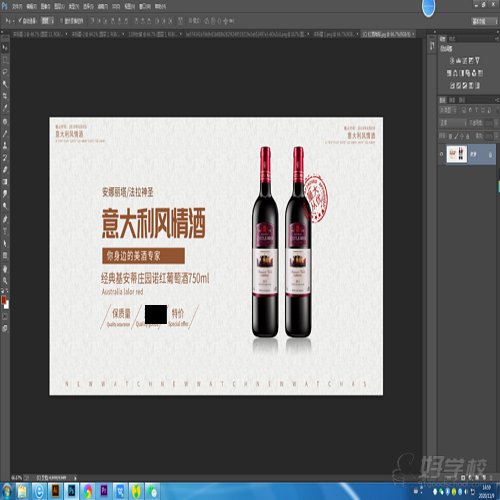Open Adobe Illustrator from the taskbar
This screenshot has height=500, width=500.
(x=55, y=491)
